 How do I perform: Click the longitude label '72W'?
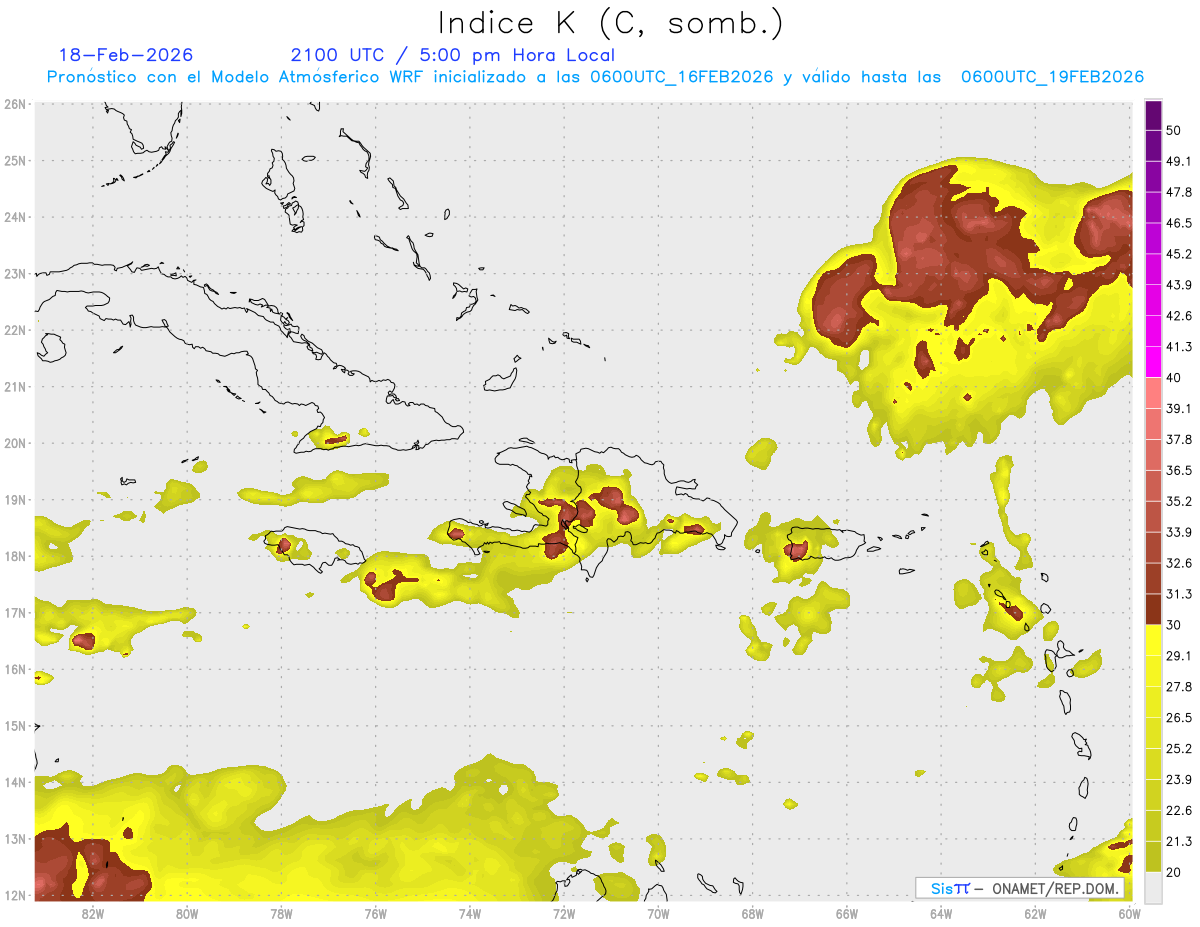[x=563, y=913]
